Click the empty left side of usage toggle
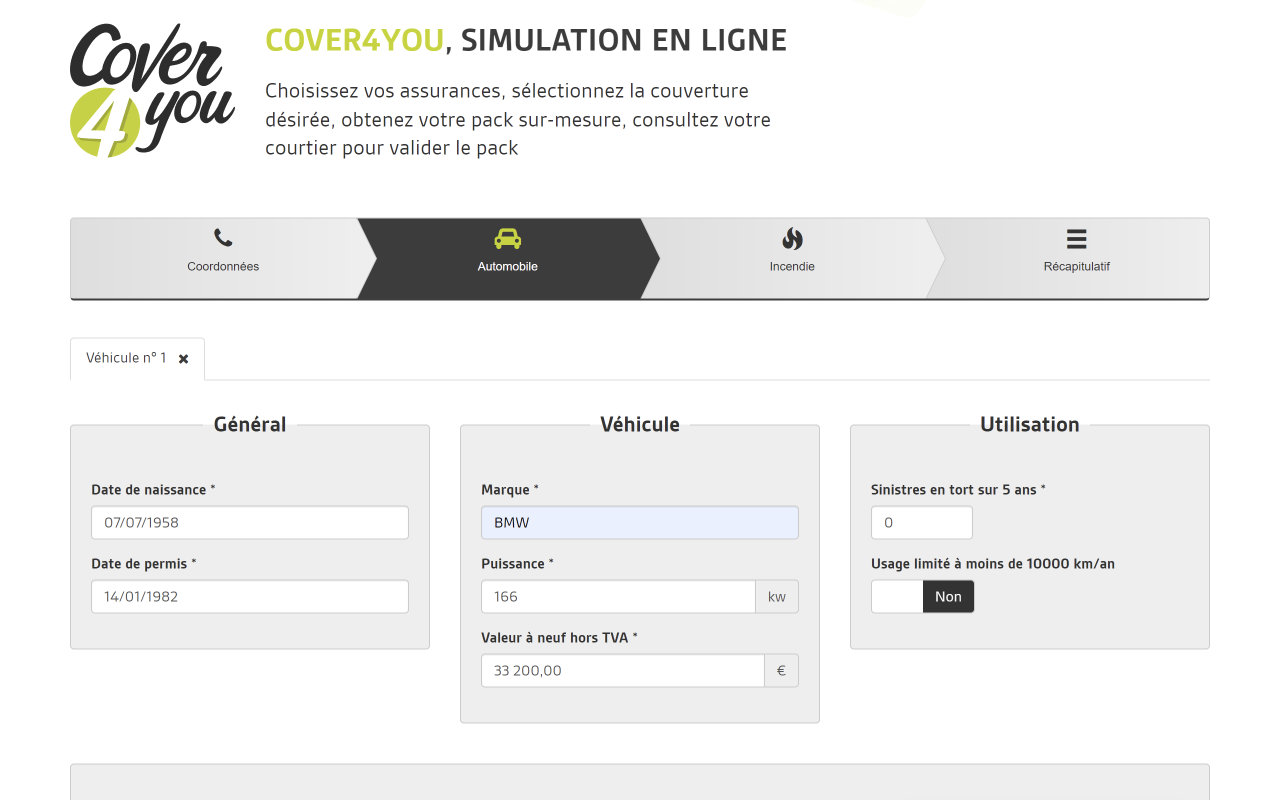This screenshot has width=1280, height=800. coord(897,597)
